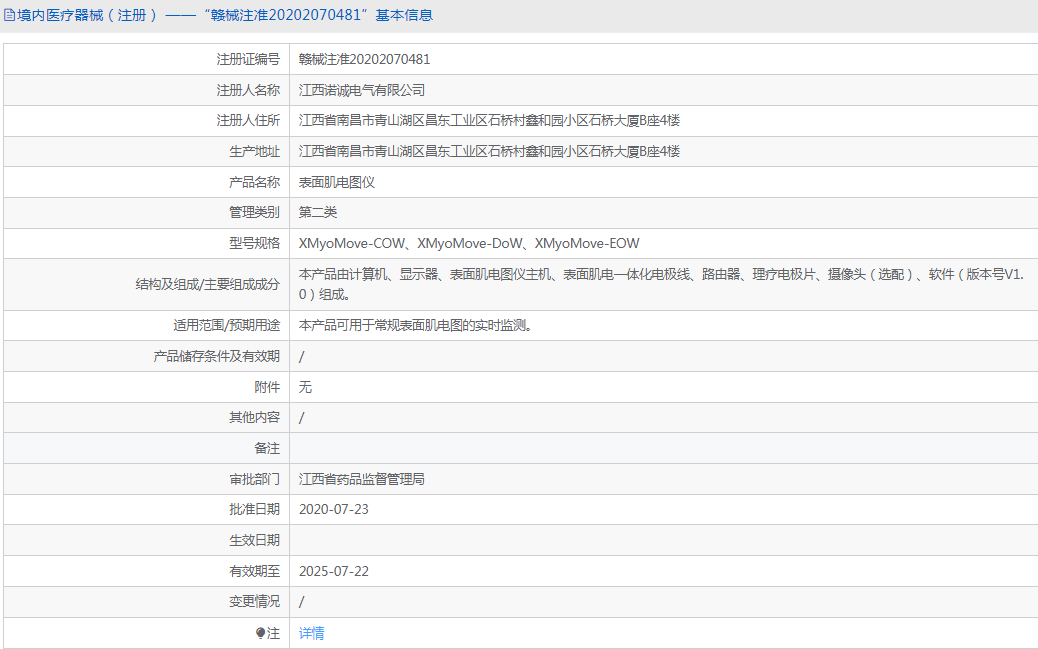Screen dimensions: 1038x649
Task: Click the lightbulb icon next to 注
Action: (261, 633)
